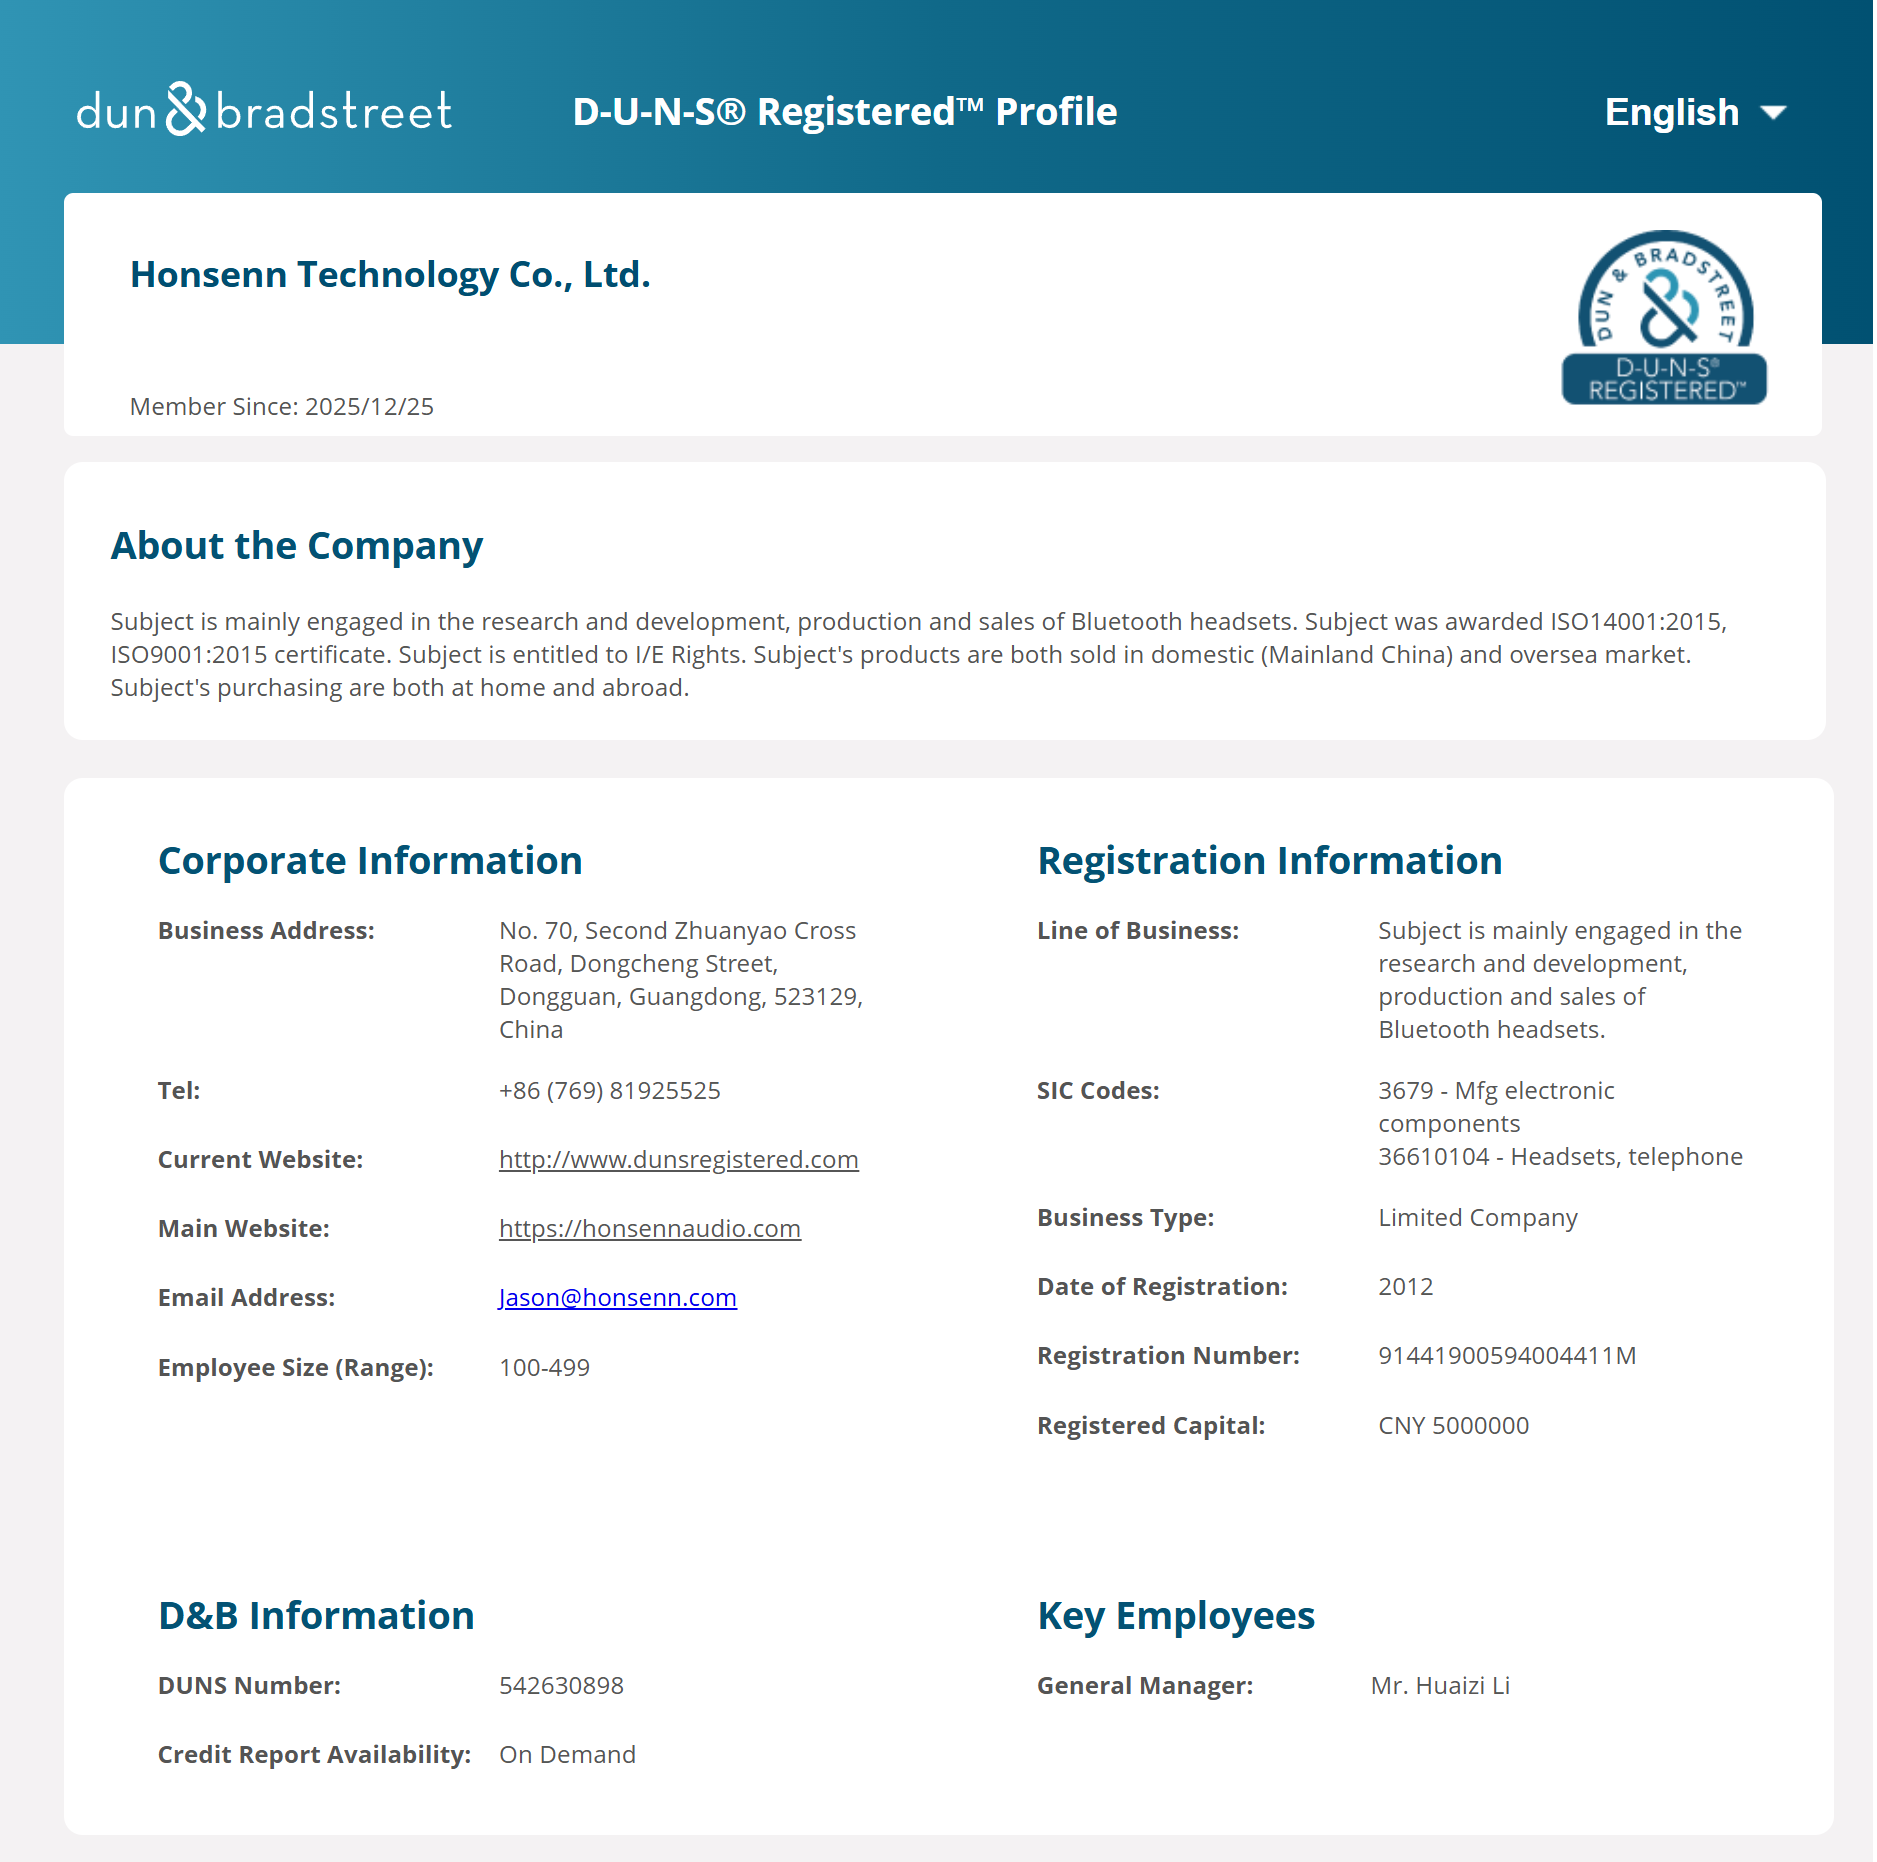Click the Key Employees section header
The height and width of the screenshot is (1862, 1877).
1176,1614
